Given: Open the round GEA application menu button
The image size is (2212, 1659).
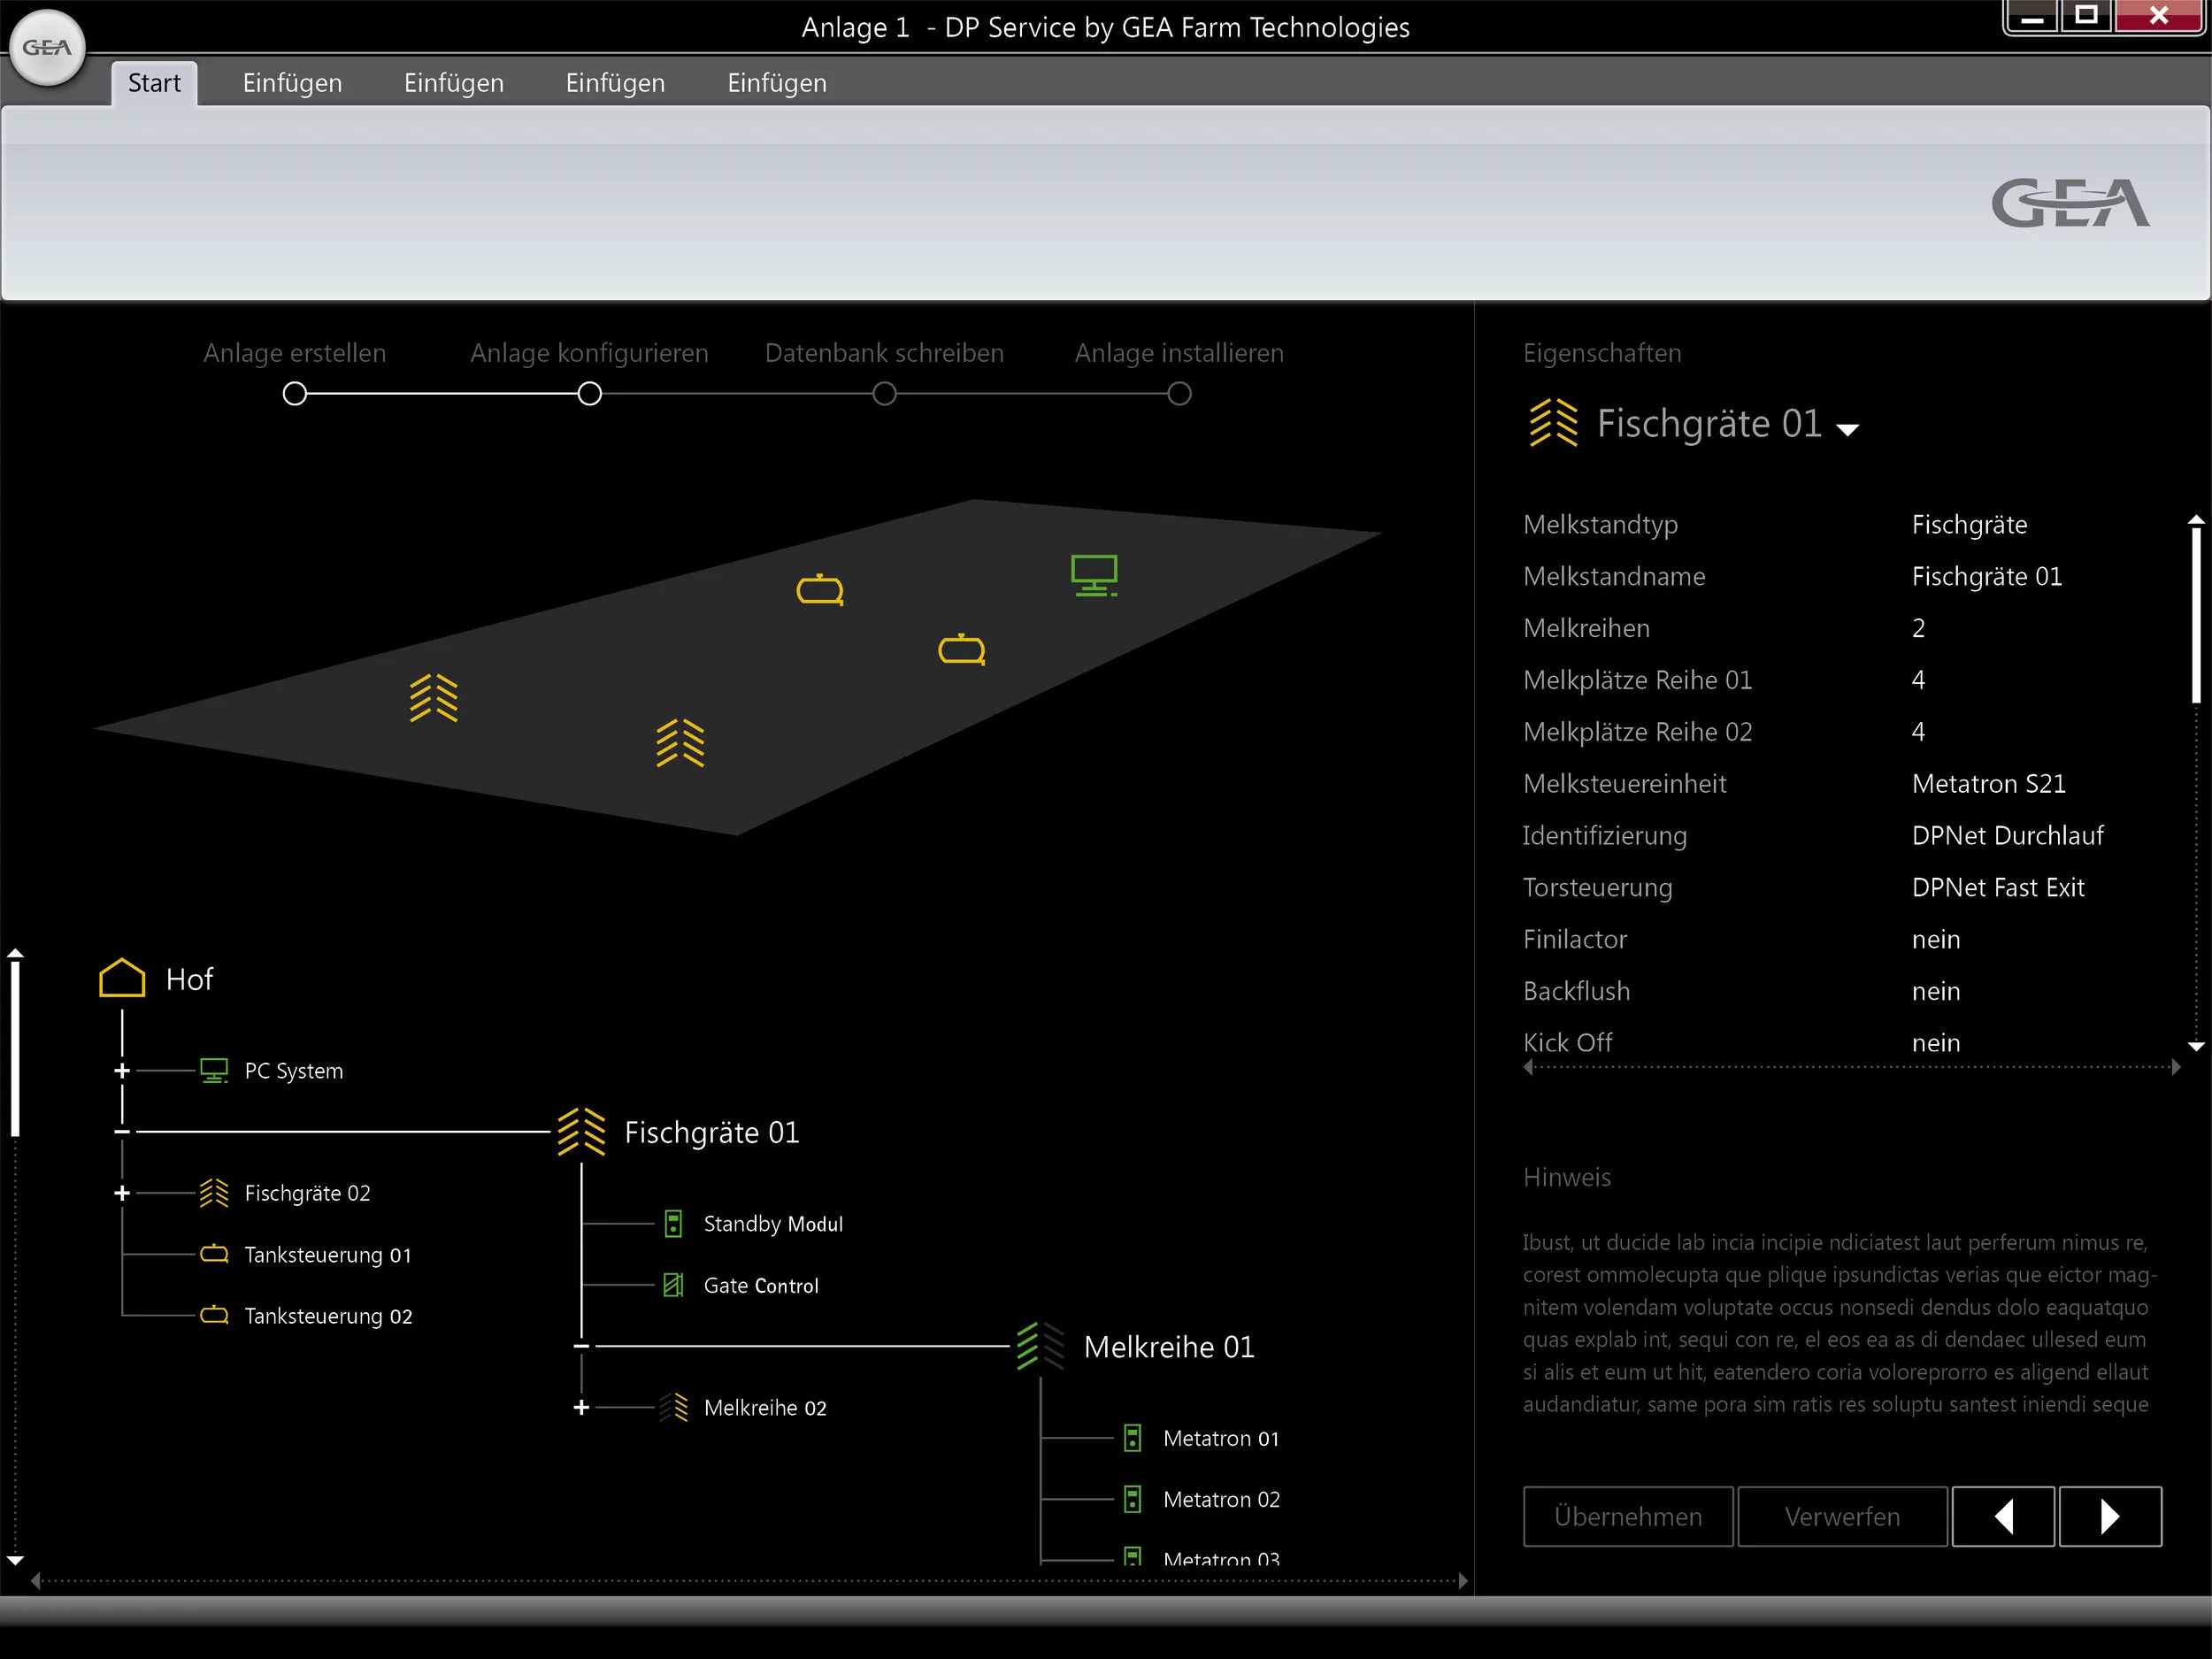Looking at the screenshot, I should (47, 47).
